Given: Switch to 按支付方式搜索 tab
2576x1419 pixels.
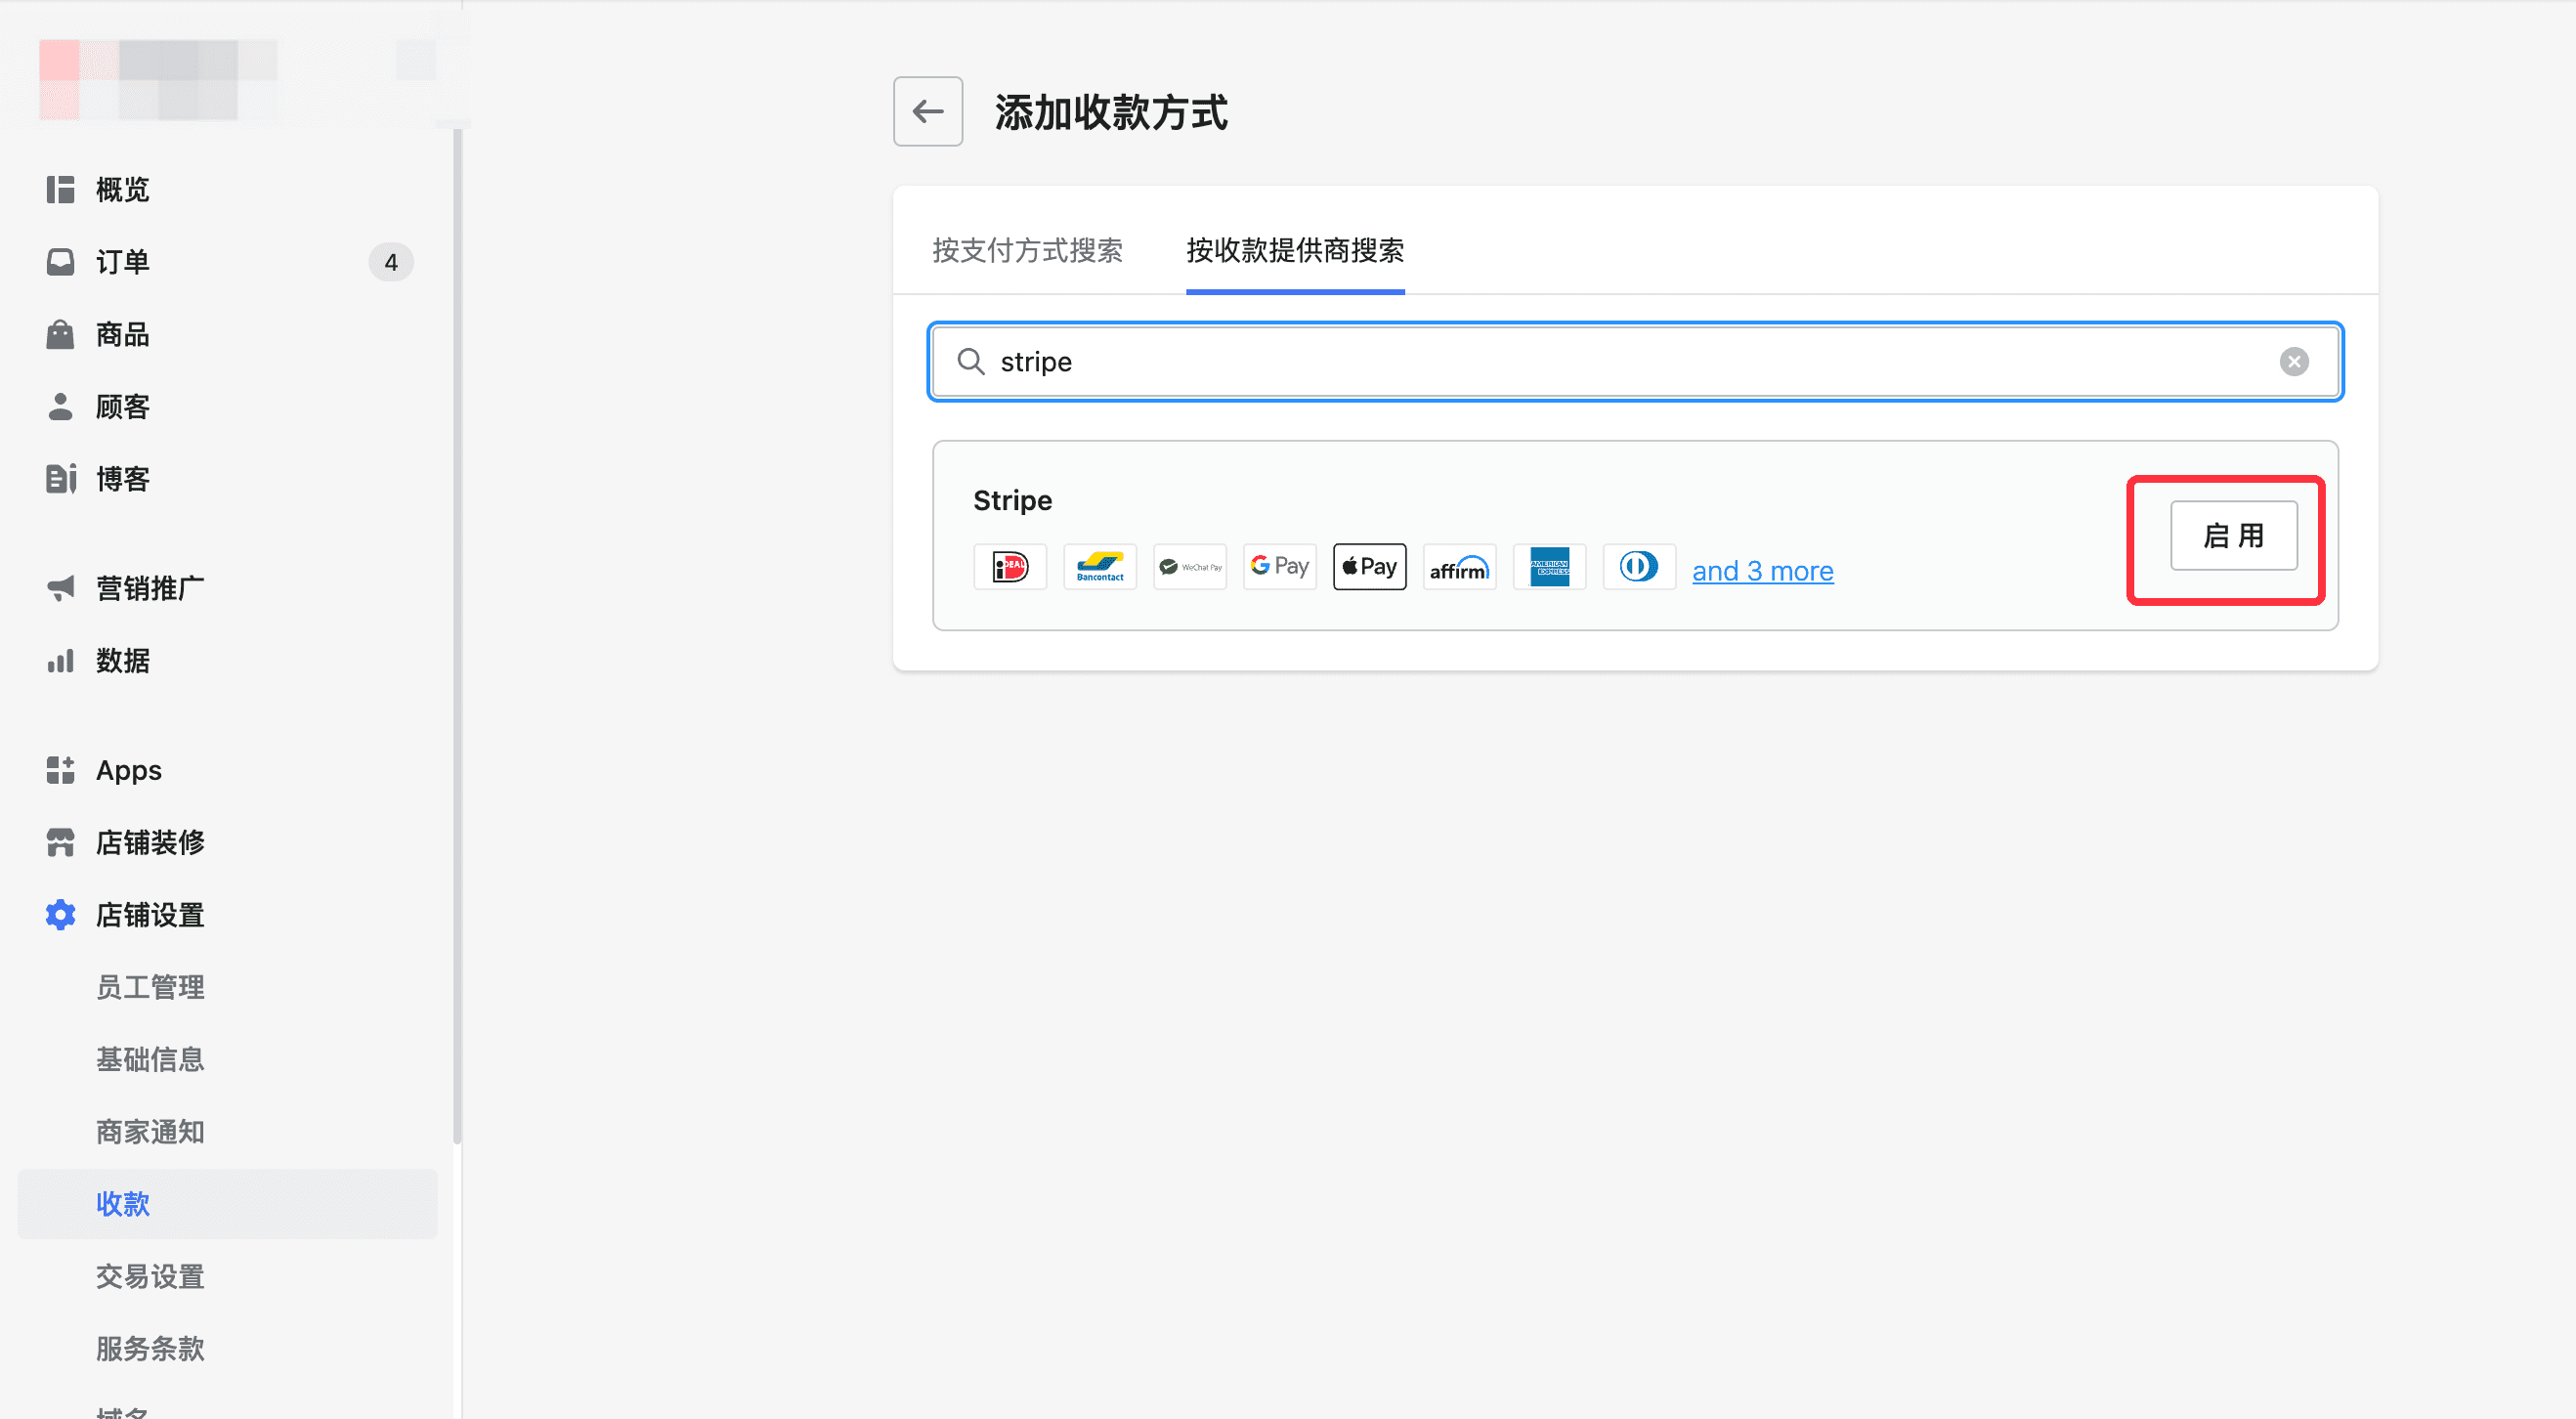Looking at the screenshot, I should (x=1027, y=250).
